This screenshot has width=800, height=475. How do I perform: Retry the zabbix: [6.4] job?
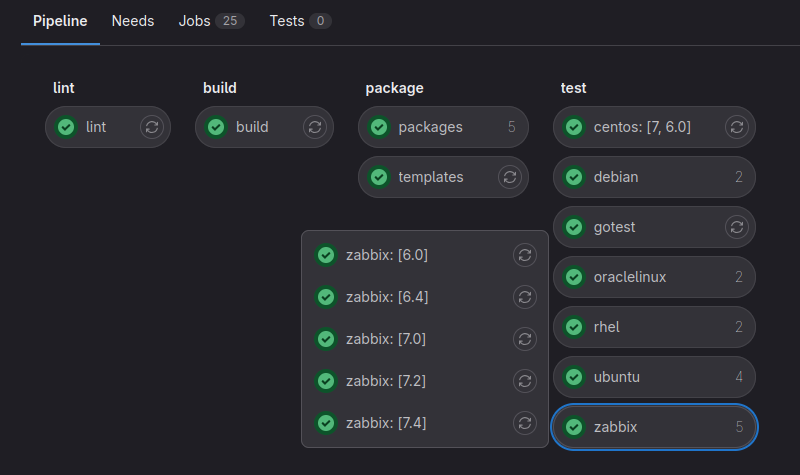pos(525,297)
